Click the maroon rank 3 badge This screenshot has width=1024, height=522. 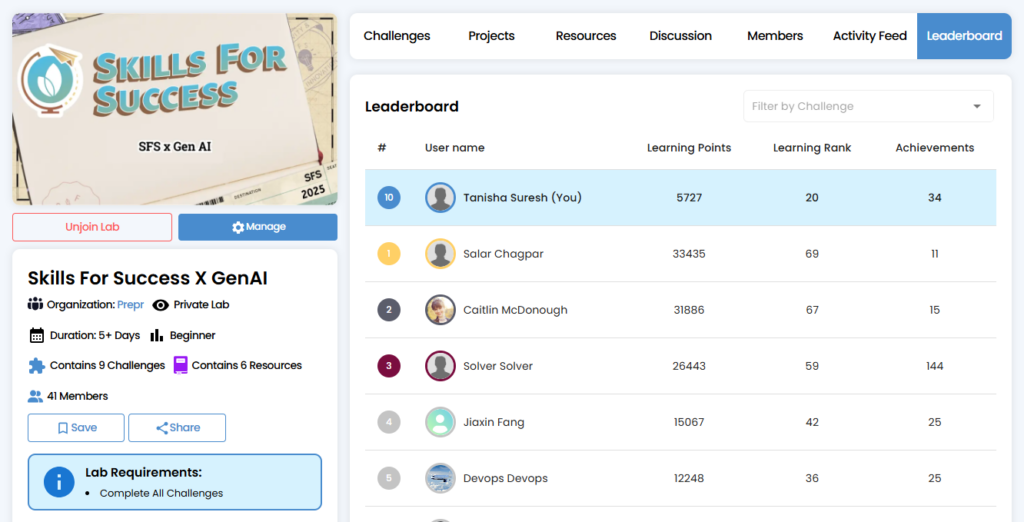point(389,366)
